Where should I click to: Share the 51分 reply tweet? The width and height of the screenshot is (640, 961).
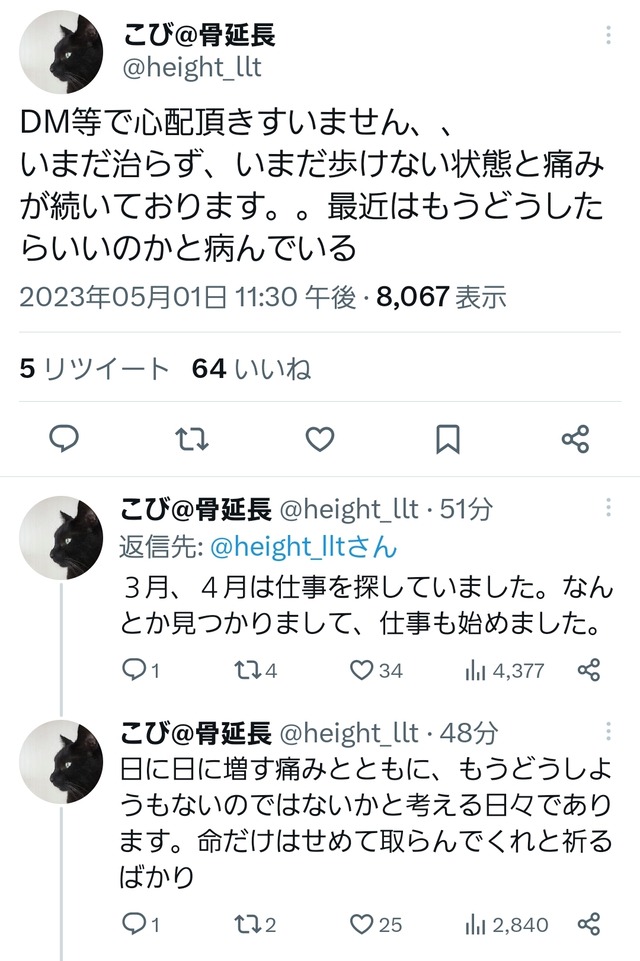click(x=590, y=671)
